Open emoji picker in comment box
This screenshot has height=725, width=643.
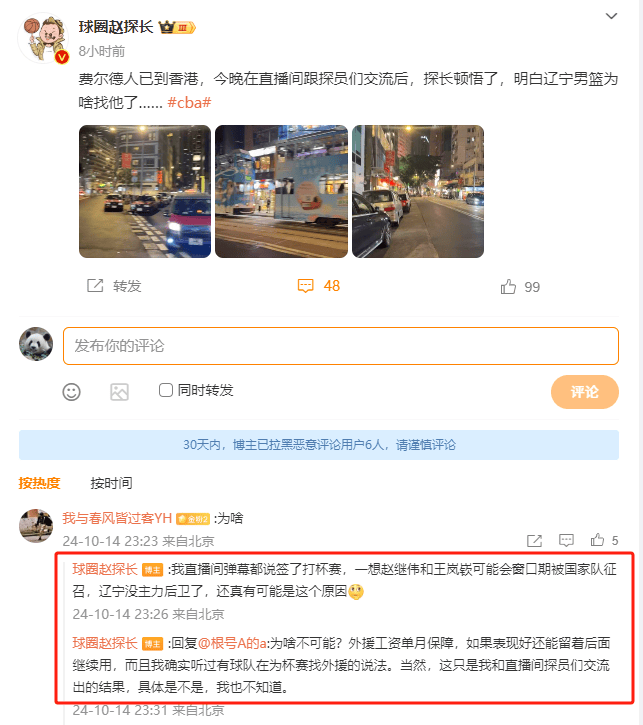72,392
